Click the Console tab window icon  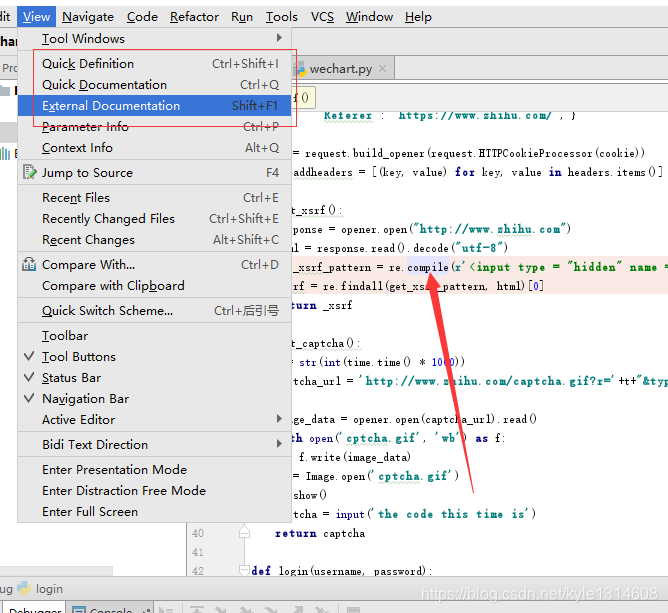point(79,610)
